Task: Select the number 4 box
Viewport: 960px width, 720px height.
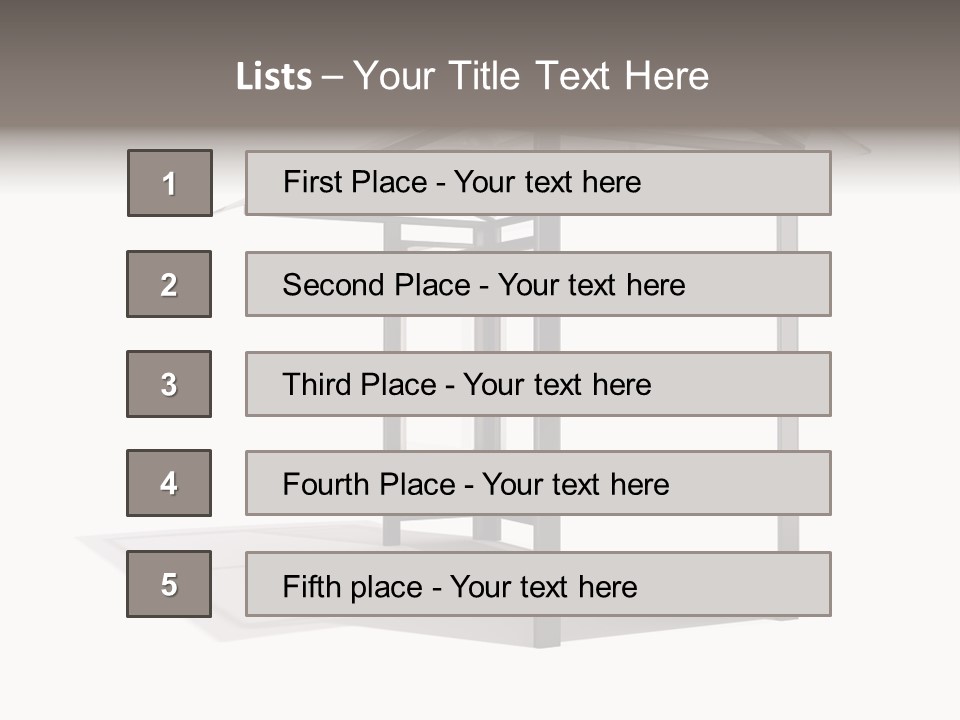Action: tap(169, 483)
